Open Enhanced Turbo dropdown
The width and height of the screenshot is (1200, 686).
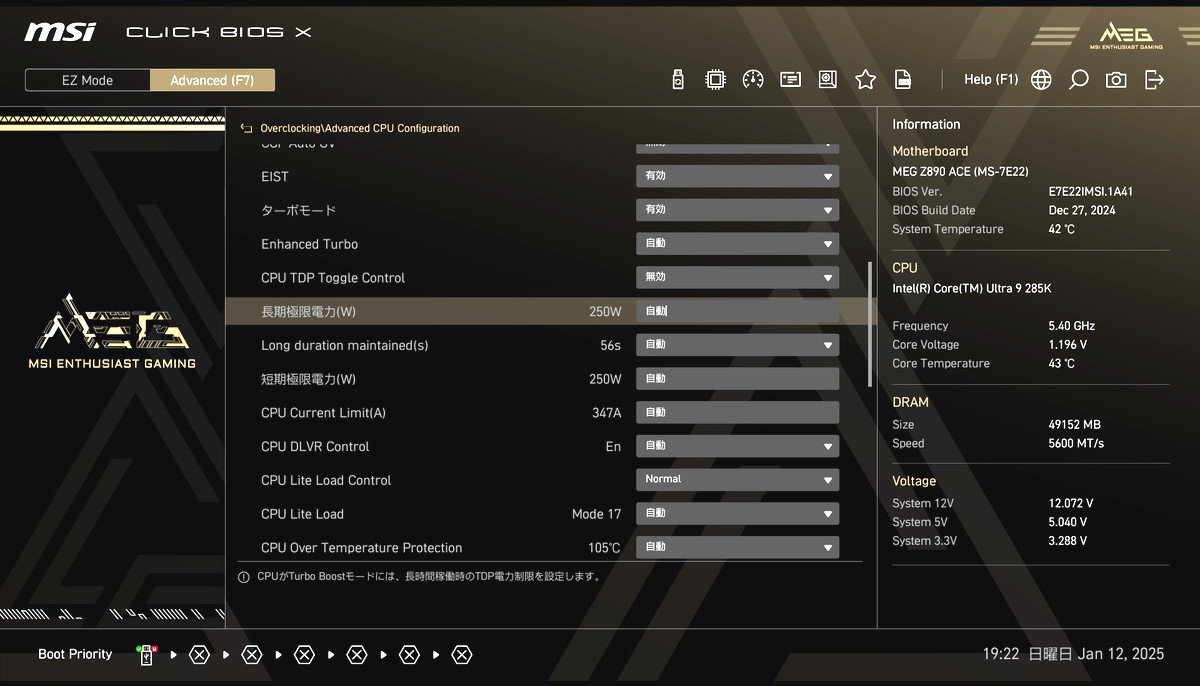tap(737, 244)
